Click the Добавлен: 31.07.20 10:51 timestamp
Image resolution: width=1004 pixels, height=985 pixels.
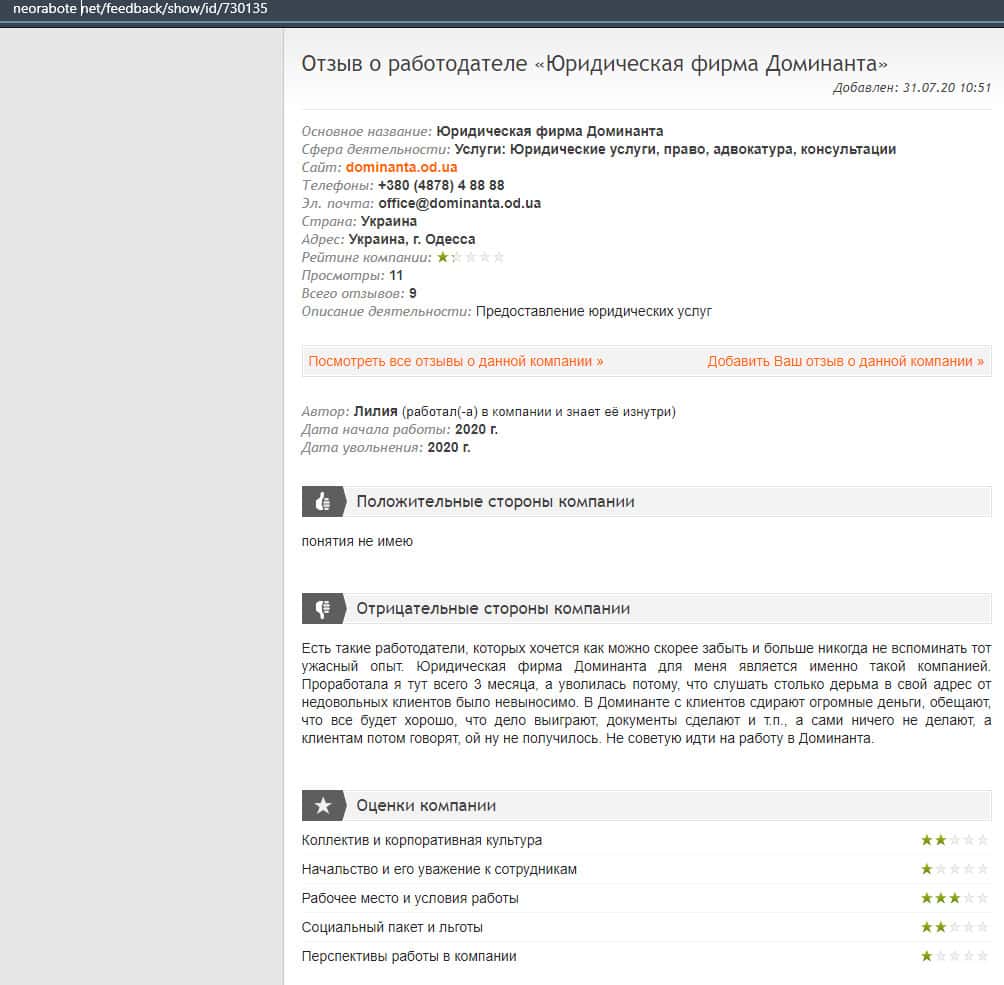tap(912, 88)
